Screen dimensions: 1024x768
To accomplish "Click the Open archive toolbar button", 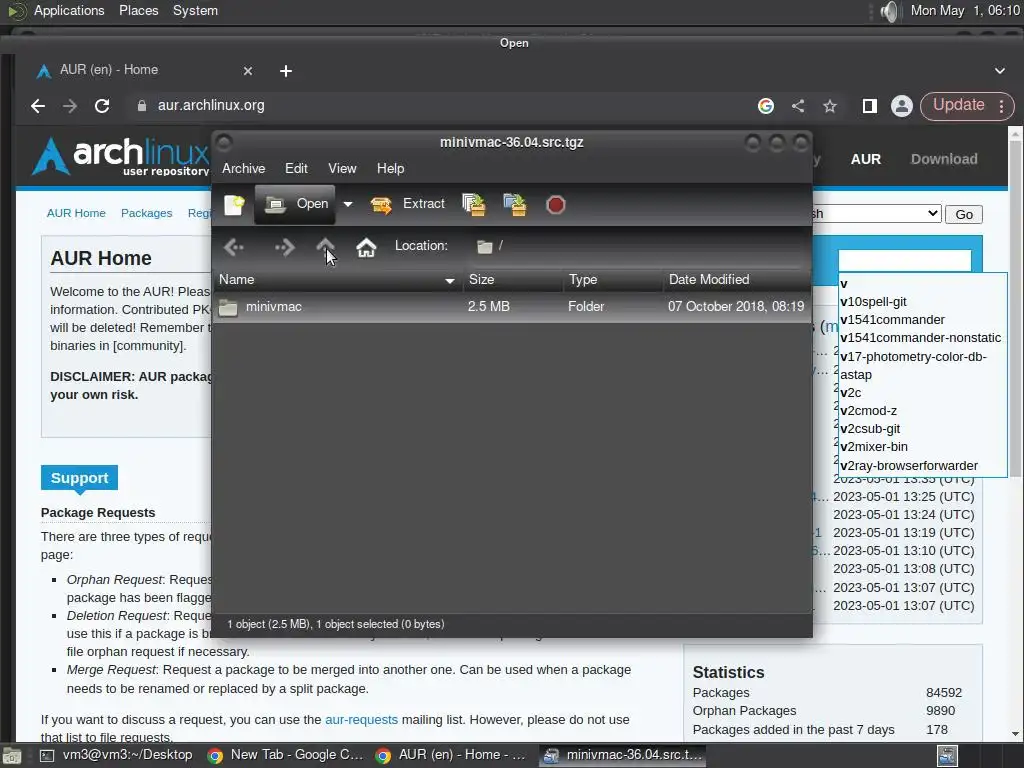I will point(295,204).
